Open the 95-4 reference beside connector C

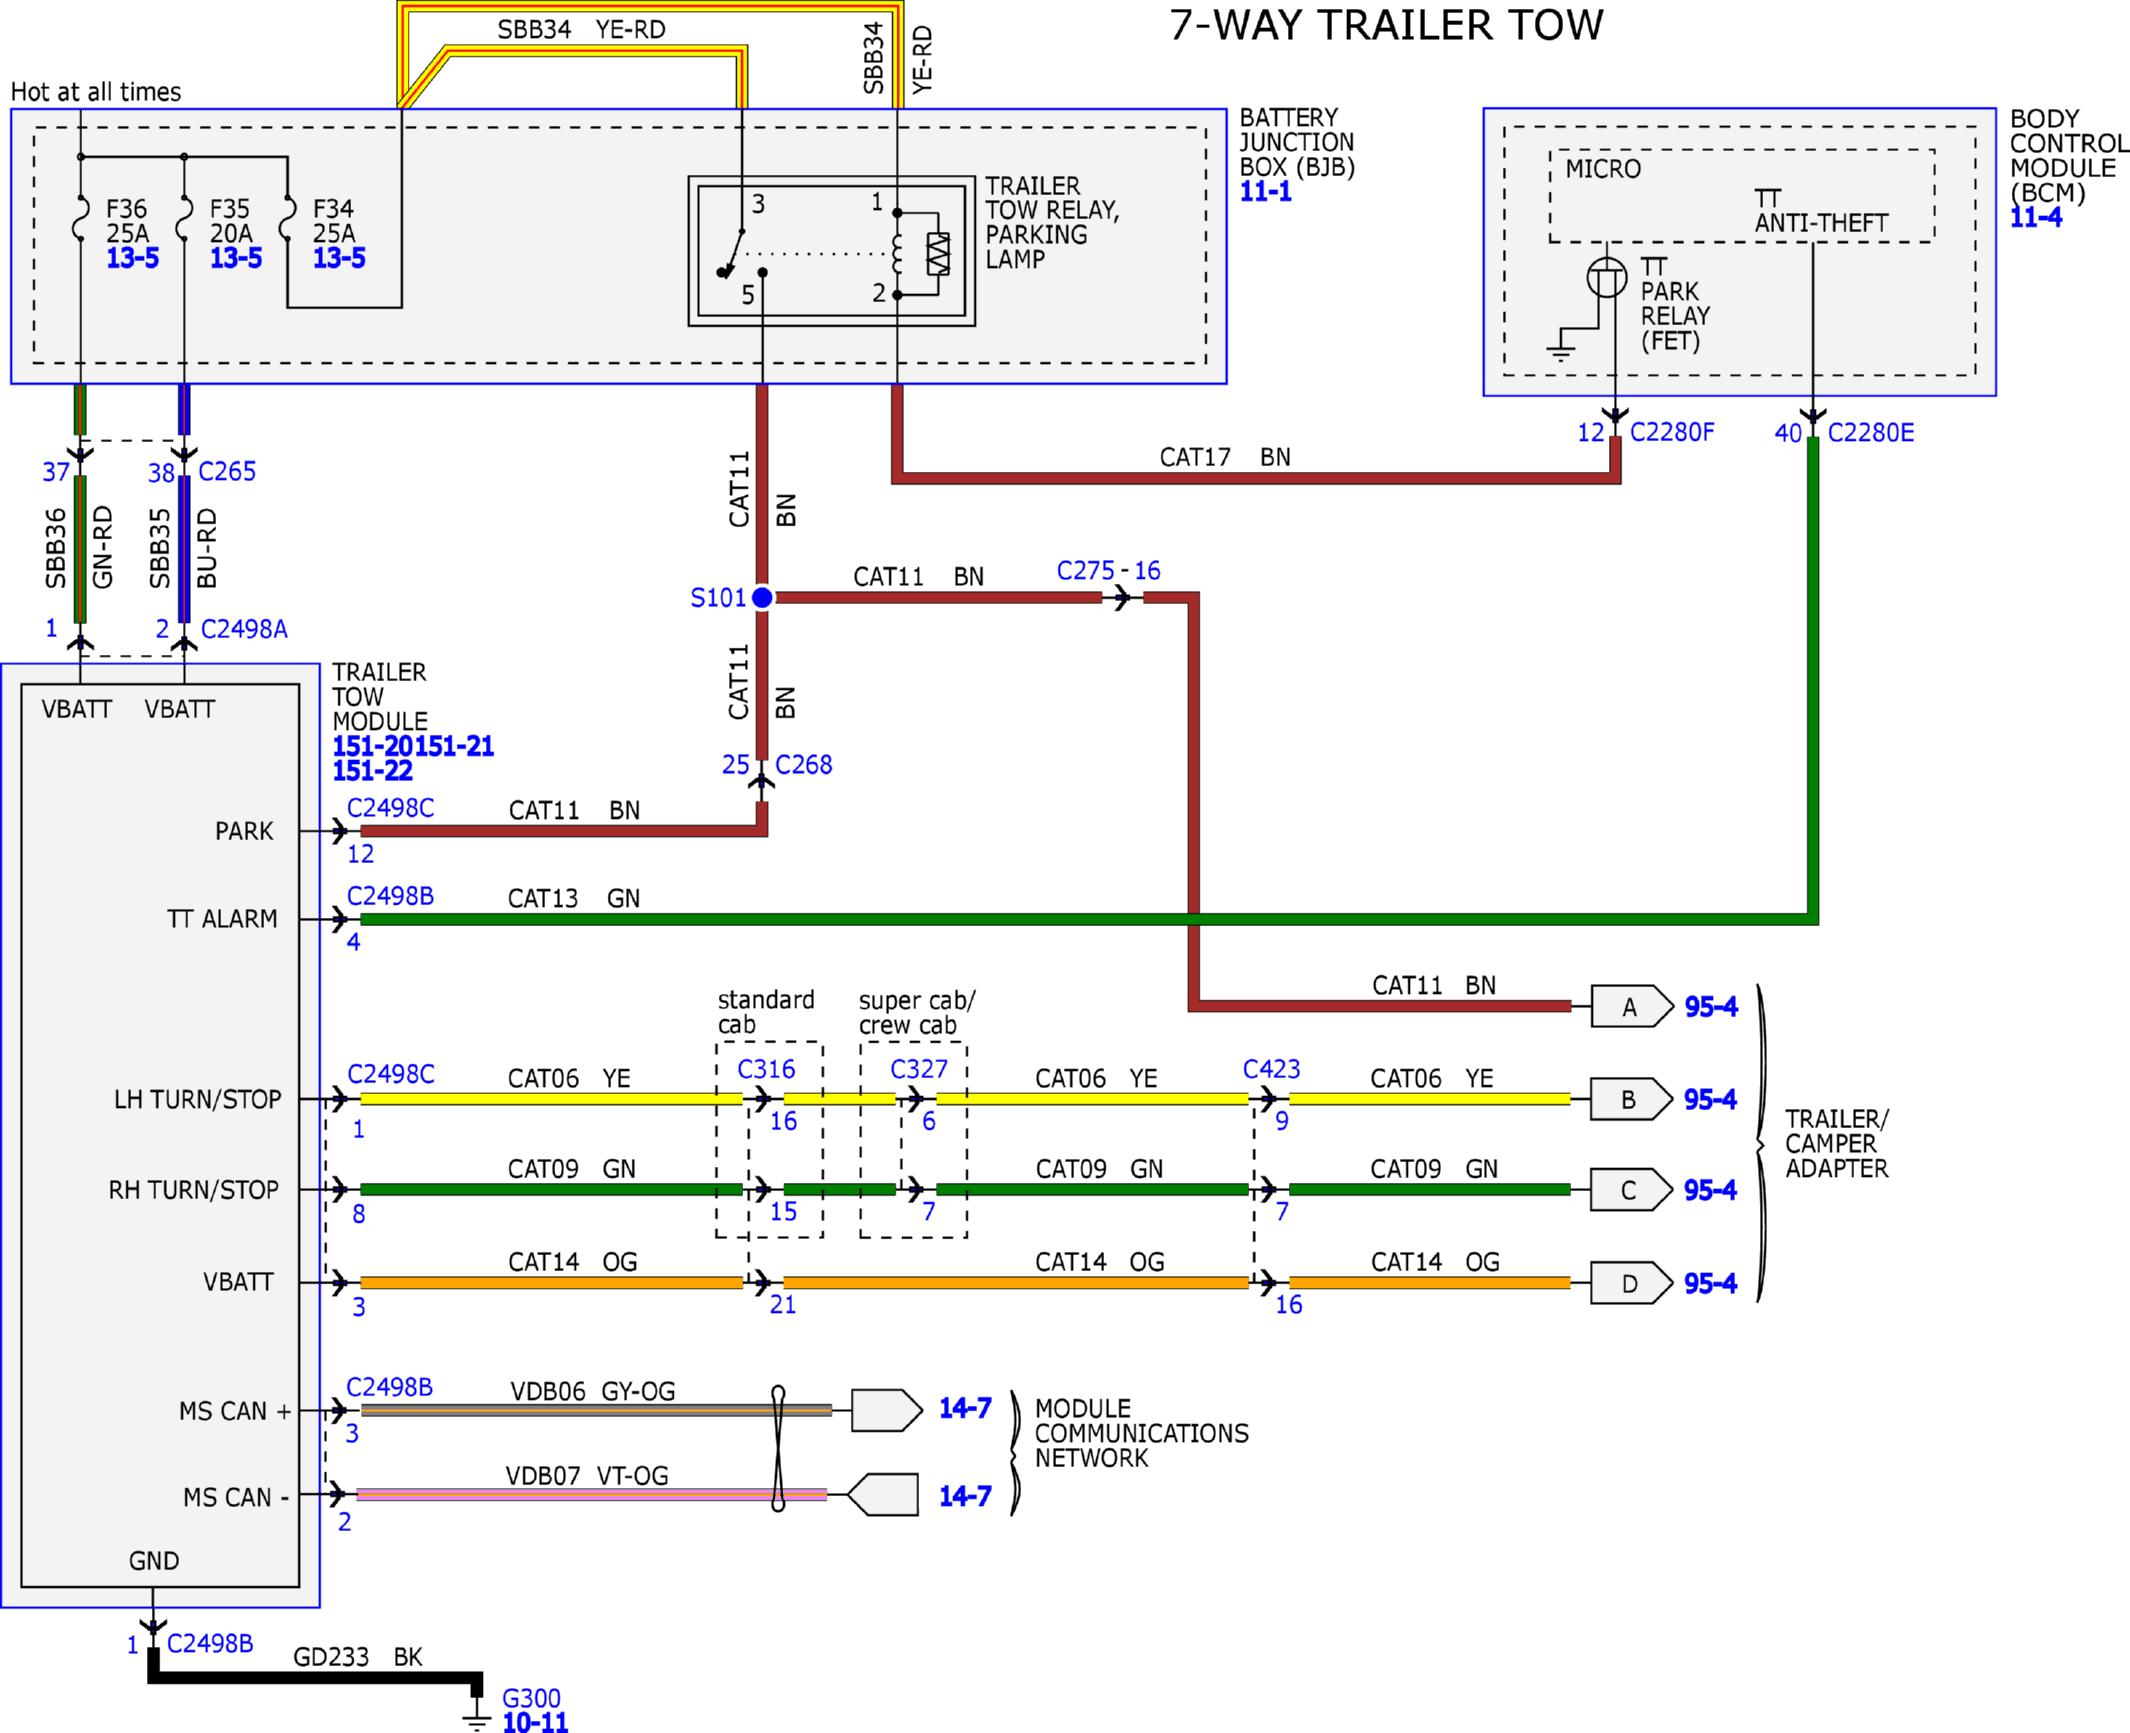(x=1711, y=1191)
